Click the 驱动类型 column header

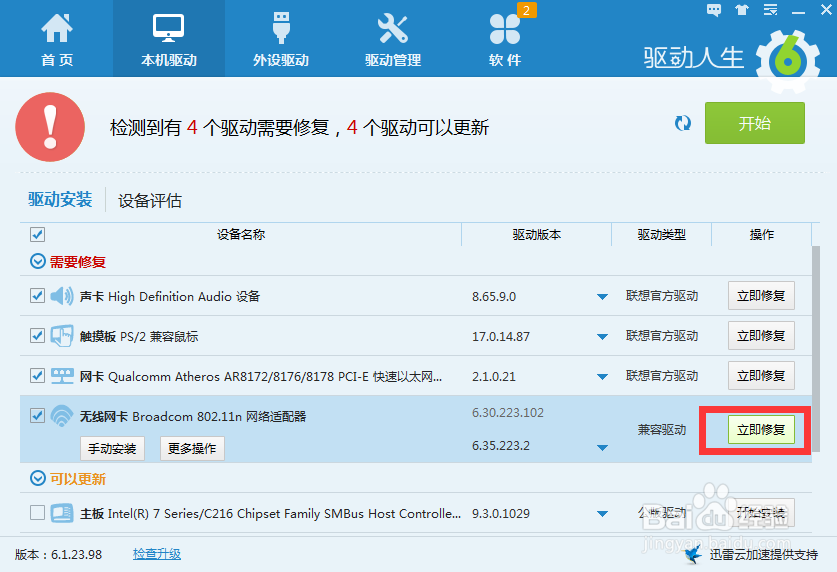point(661,234)
